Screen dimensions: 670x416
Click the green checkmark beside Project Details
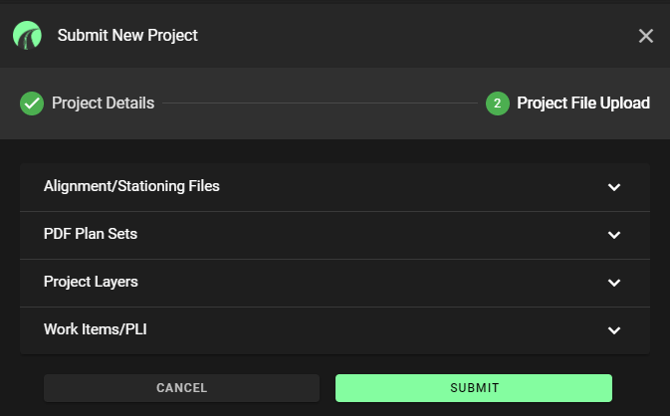(x=32, y=103)
